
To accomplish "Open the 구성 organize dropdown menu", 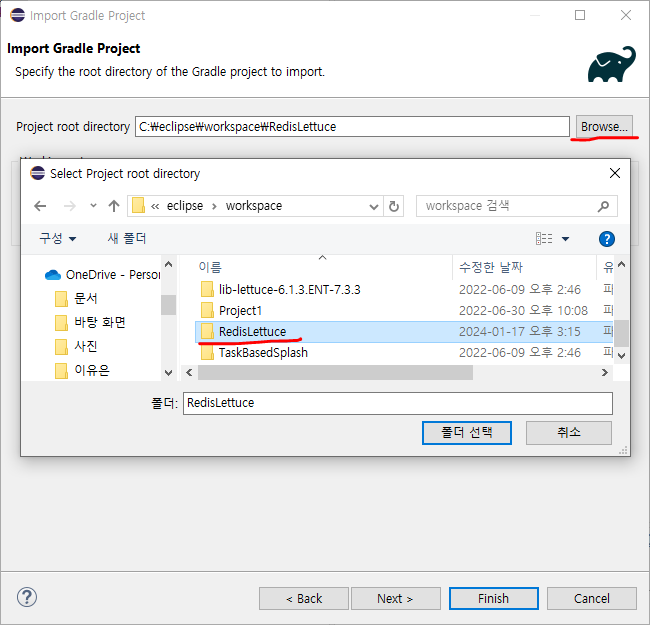I will coord(57,239).
